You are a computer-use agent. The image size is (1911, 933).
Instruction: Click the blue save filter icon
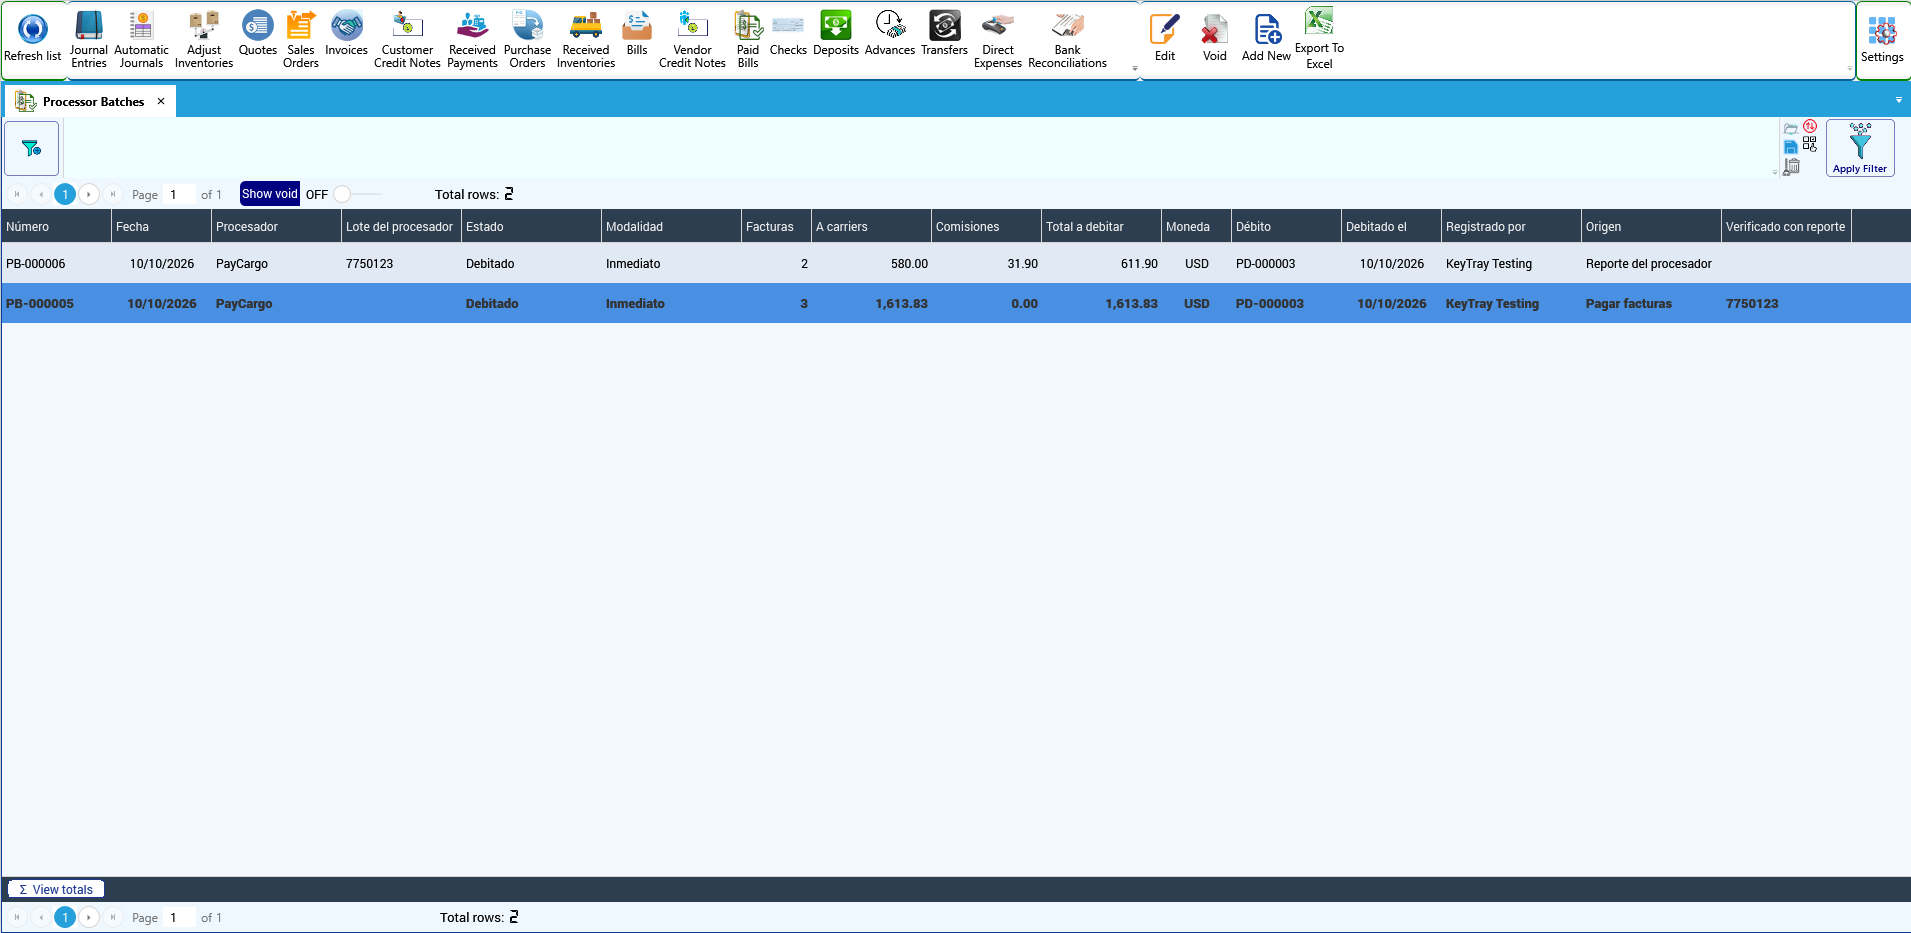(x=1791, y=147)
